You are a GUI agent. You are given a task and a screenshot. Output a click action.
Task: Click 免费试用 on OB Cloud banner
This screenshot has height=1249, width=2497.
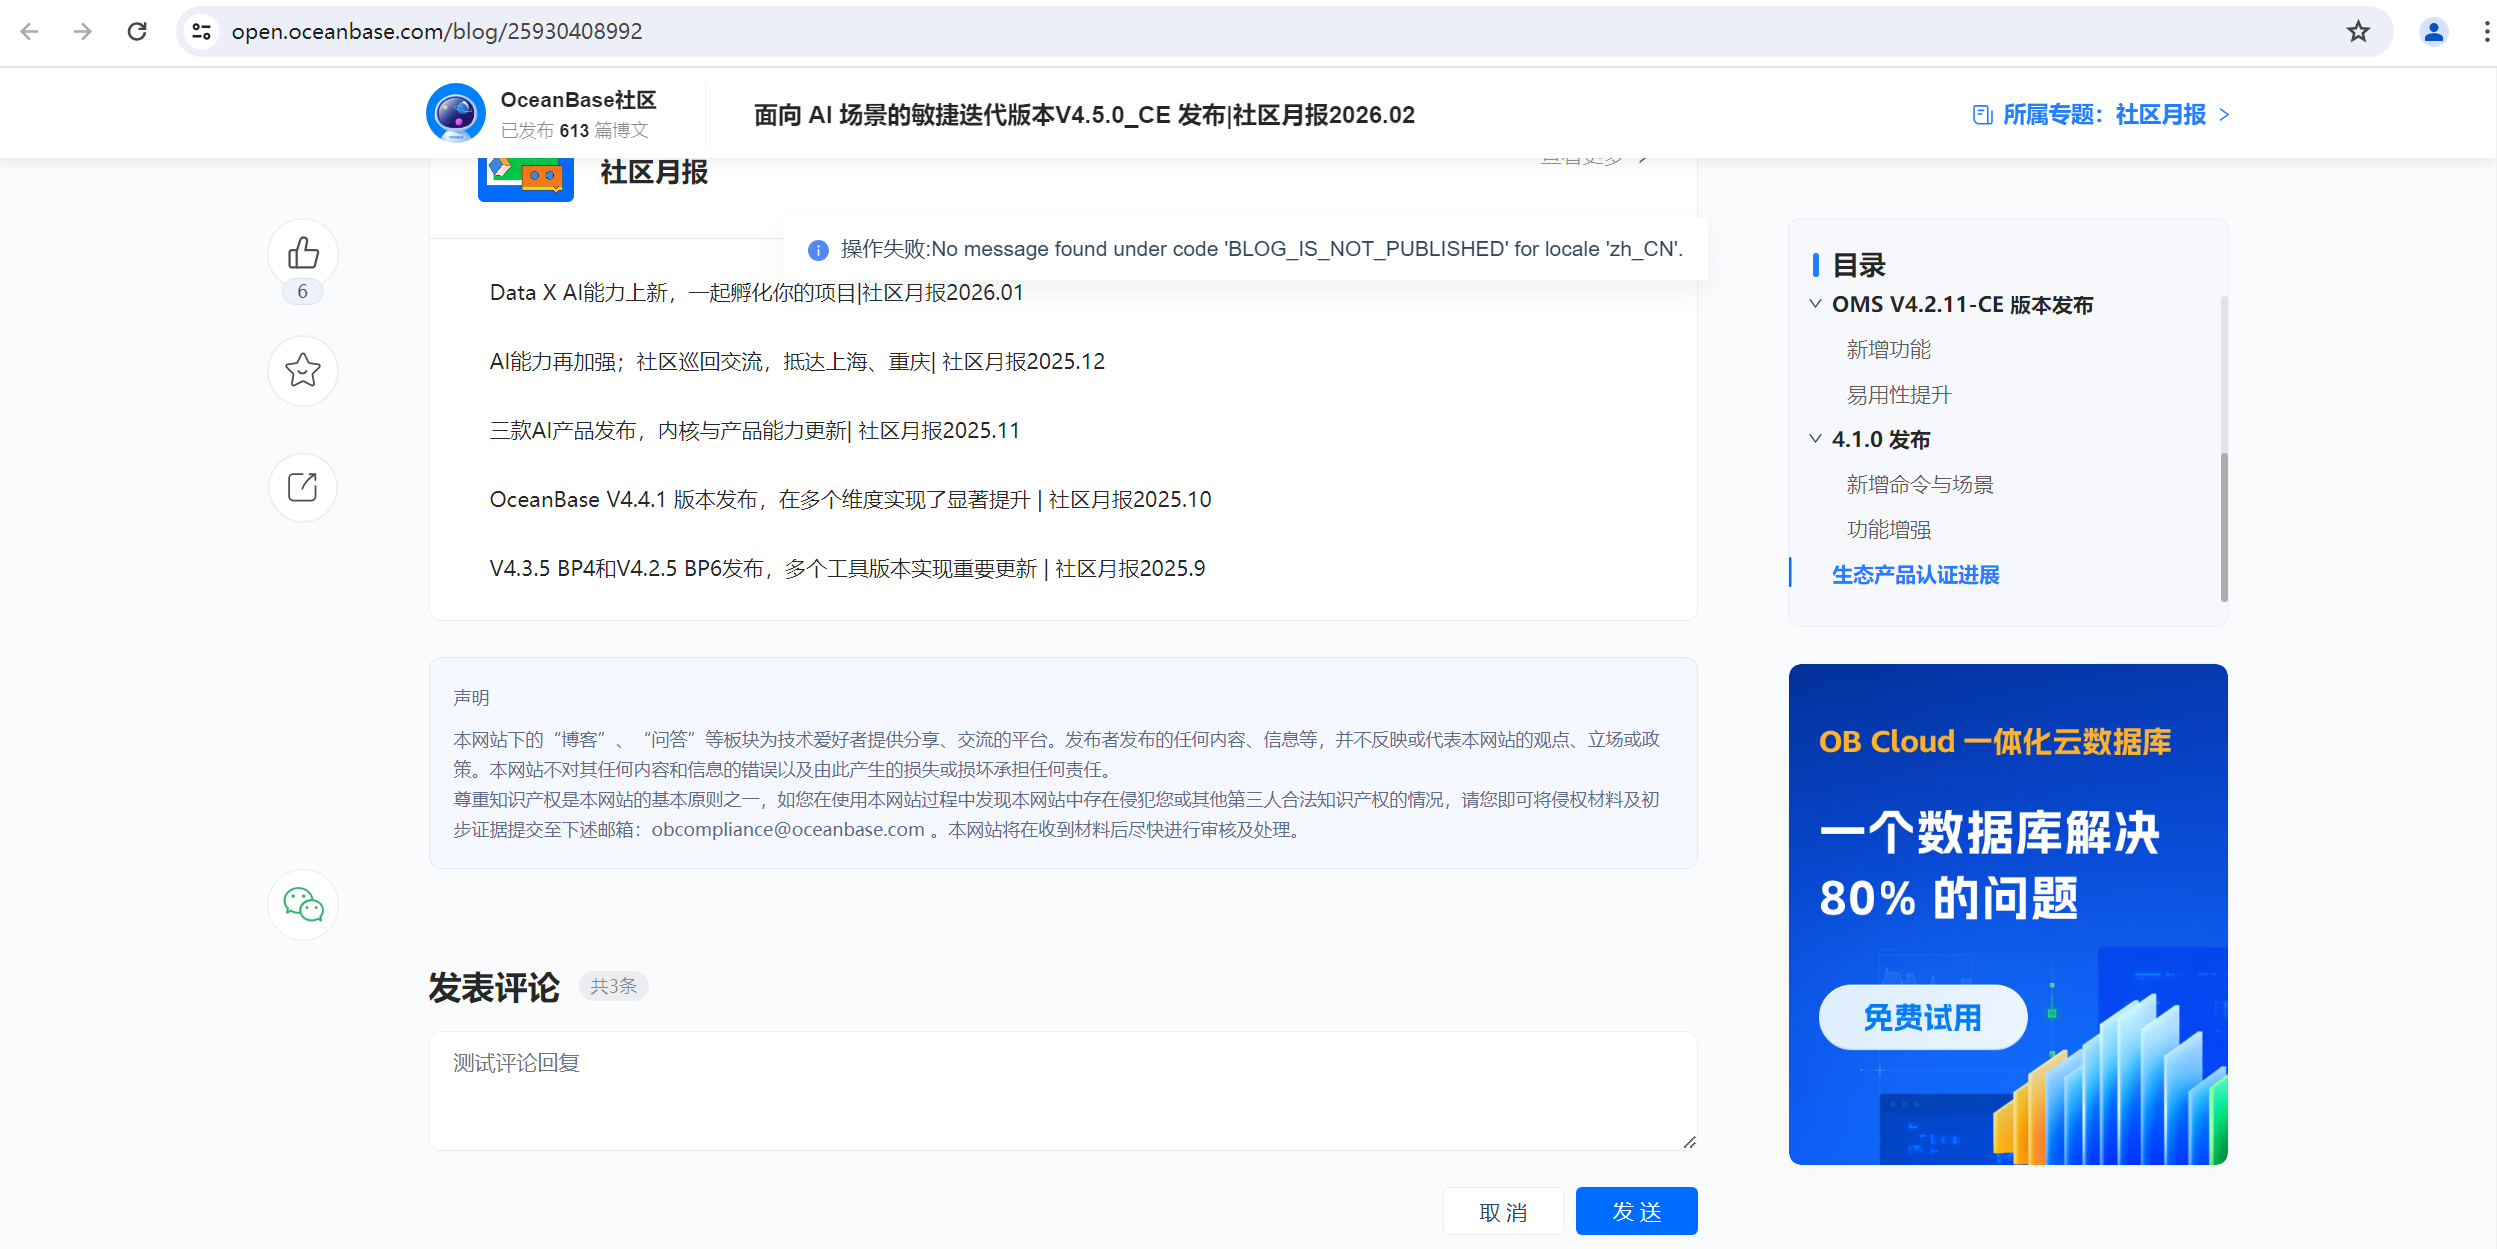(1922, 1017)
